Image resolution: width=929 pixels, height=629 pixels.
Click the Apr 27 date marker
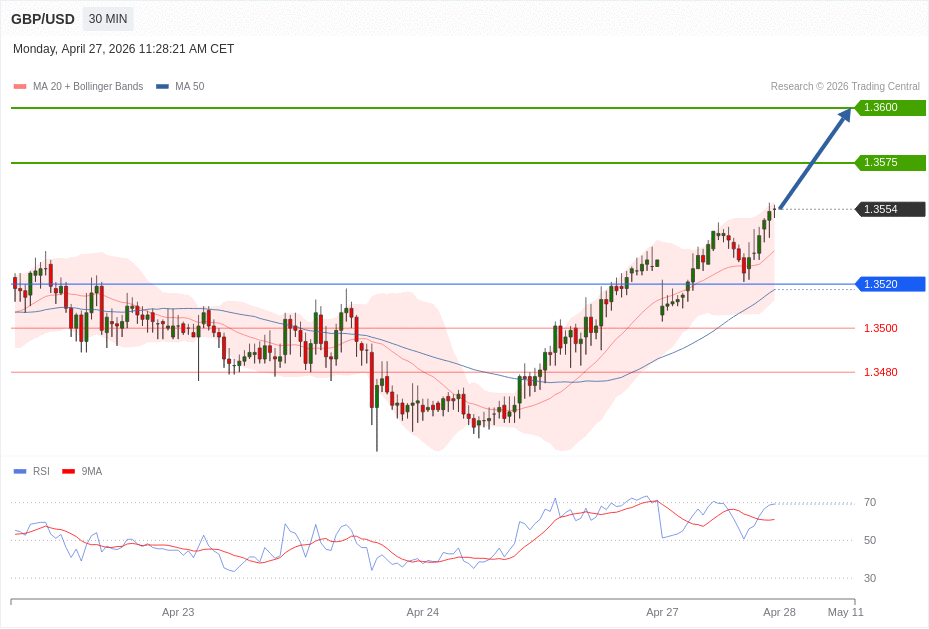point(662,612)
